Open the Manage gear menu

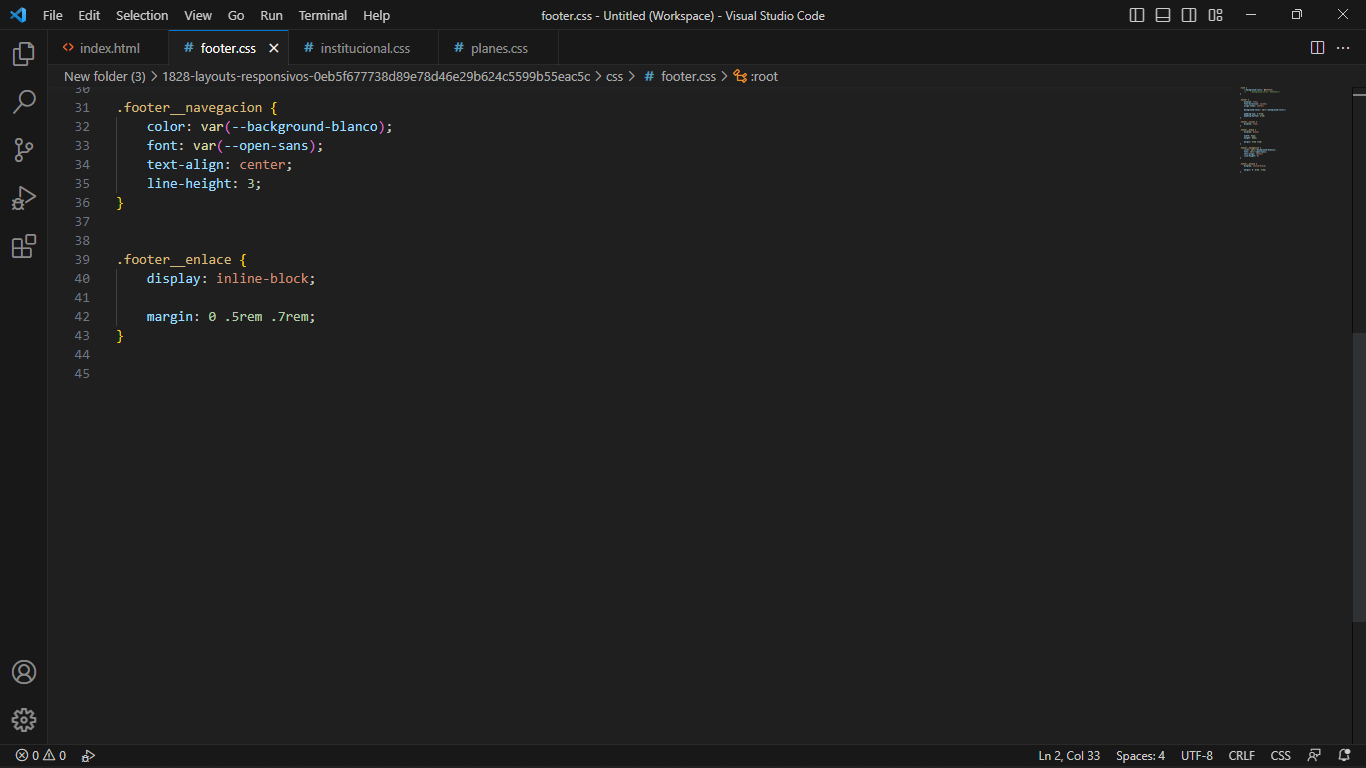coord(24,720)
